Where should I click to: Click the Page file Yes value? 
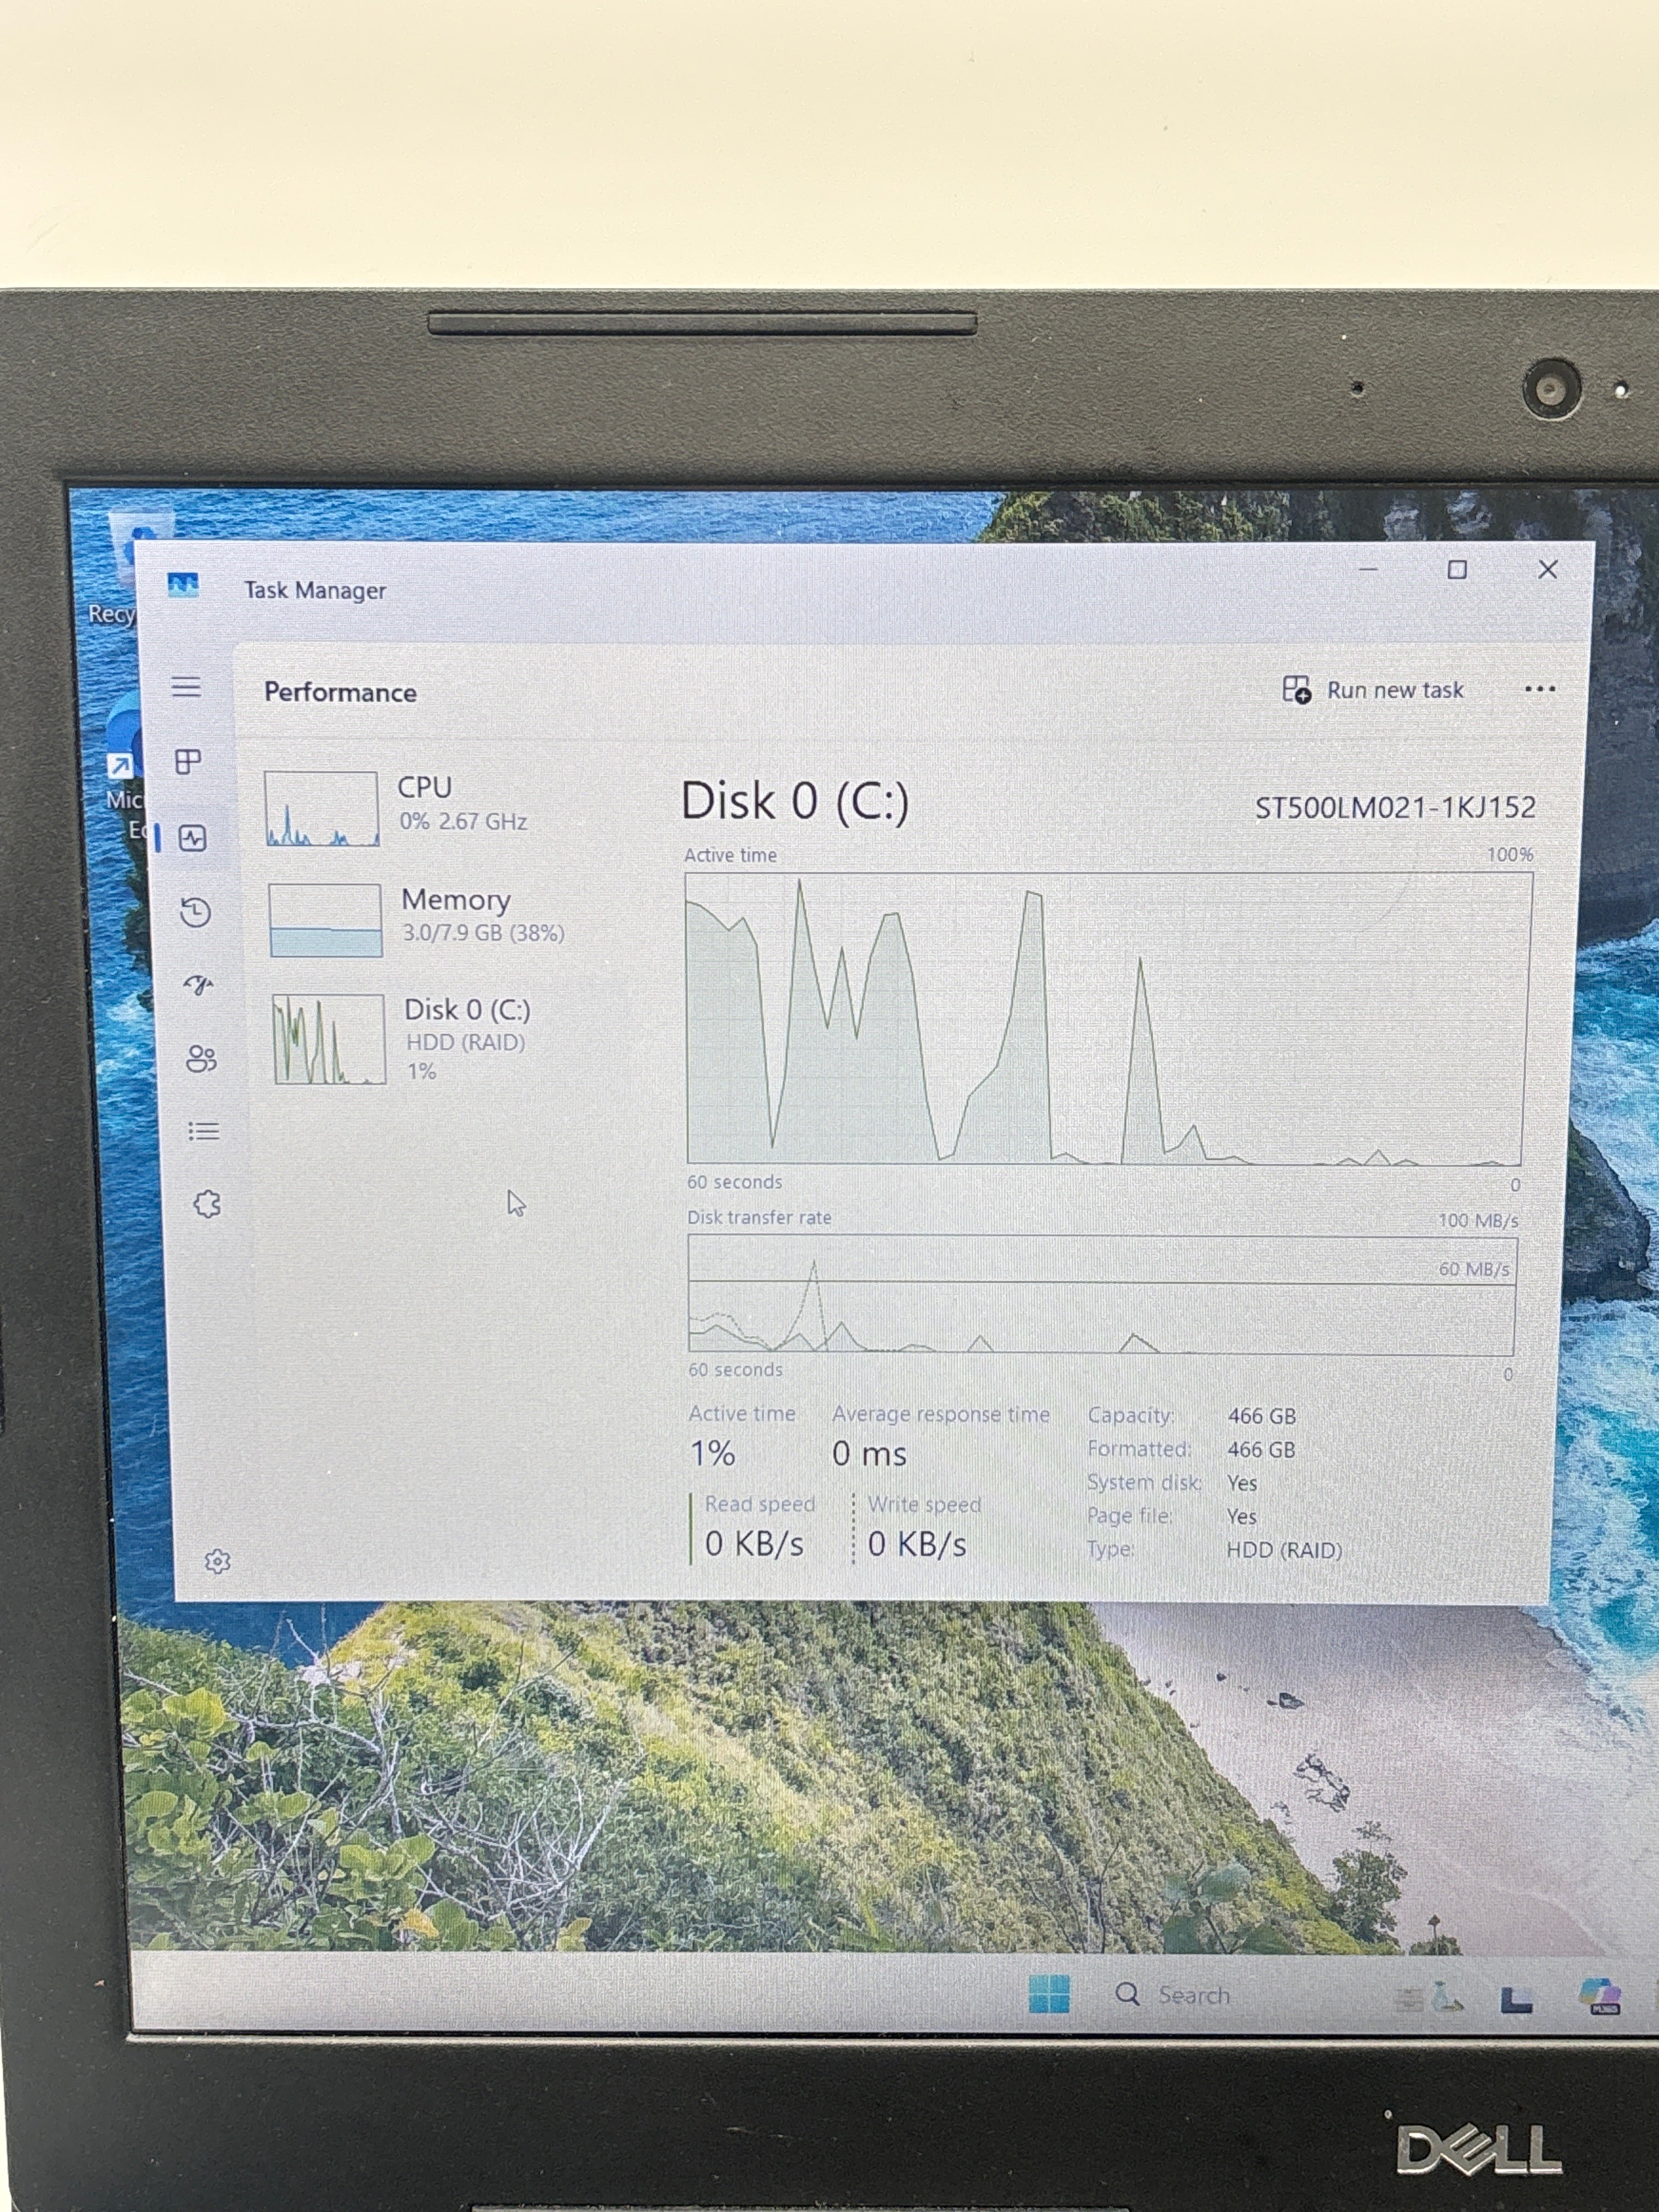(1242, 1516)
